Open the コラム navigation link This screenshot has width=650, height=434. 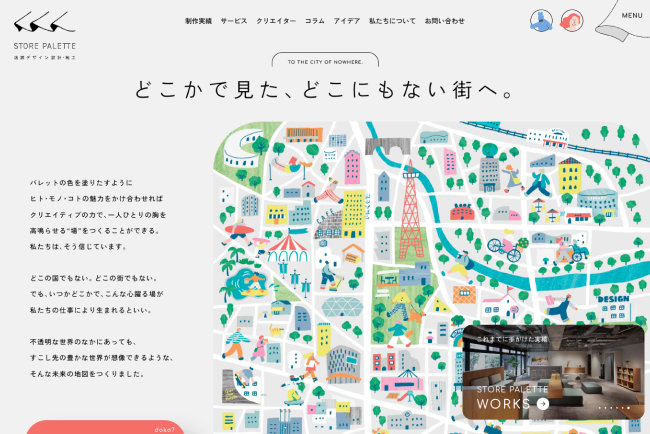coord(315,21)
